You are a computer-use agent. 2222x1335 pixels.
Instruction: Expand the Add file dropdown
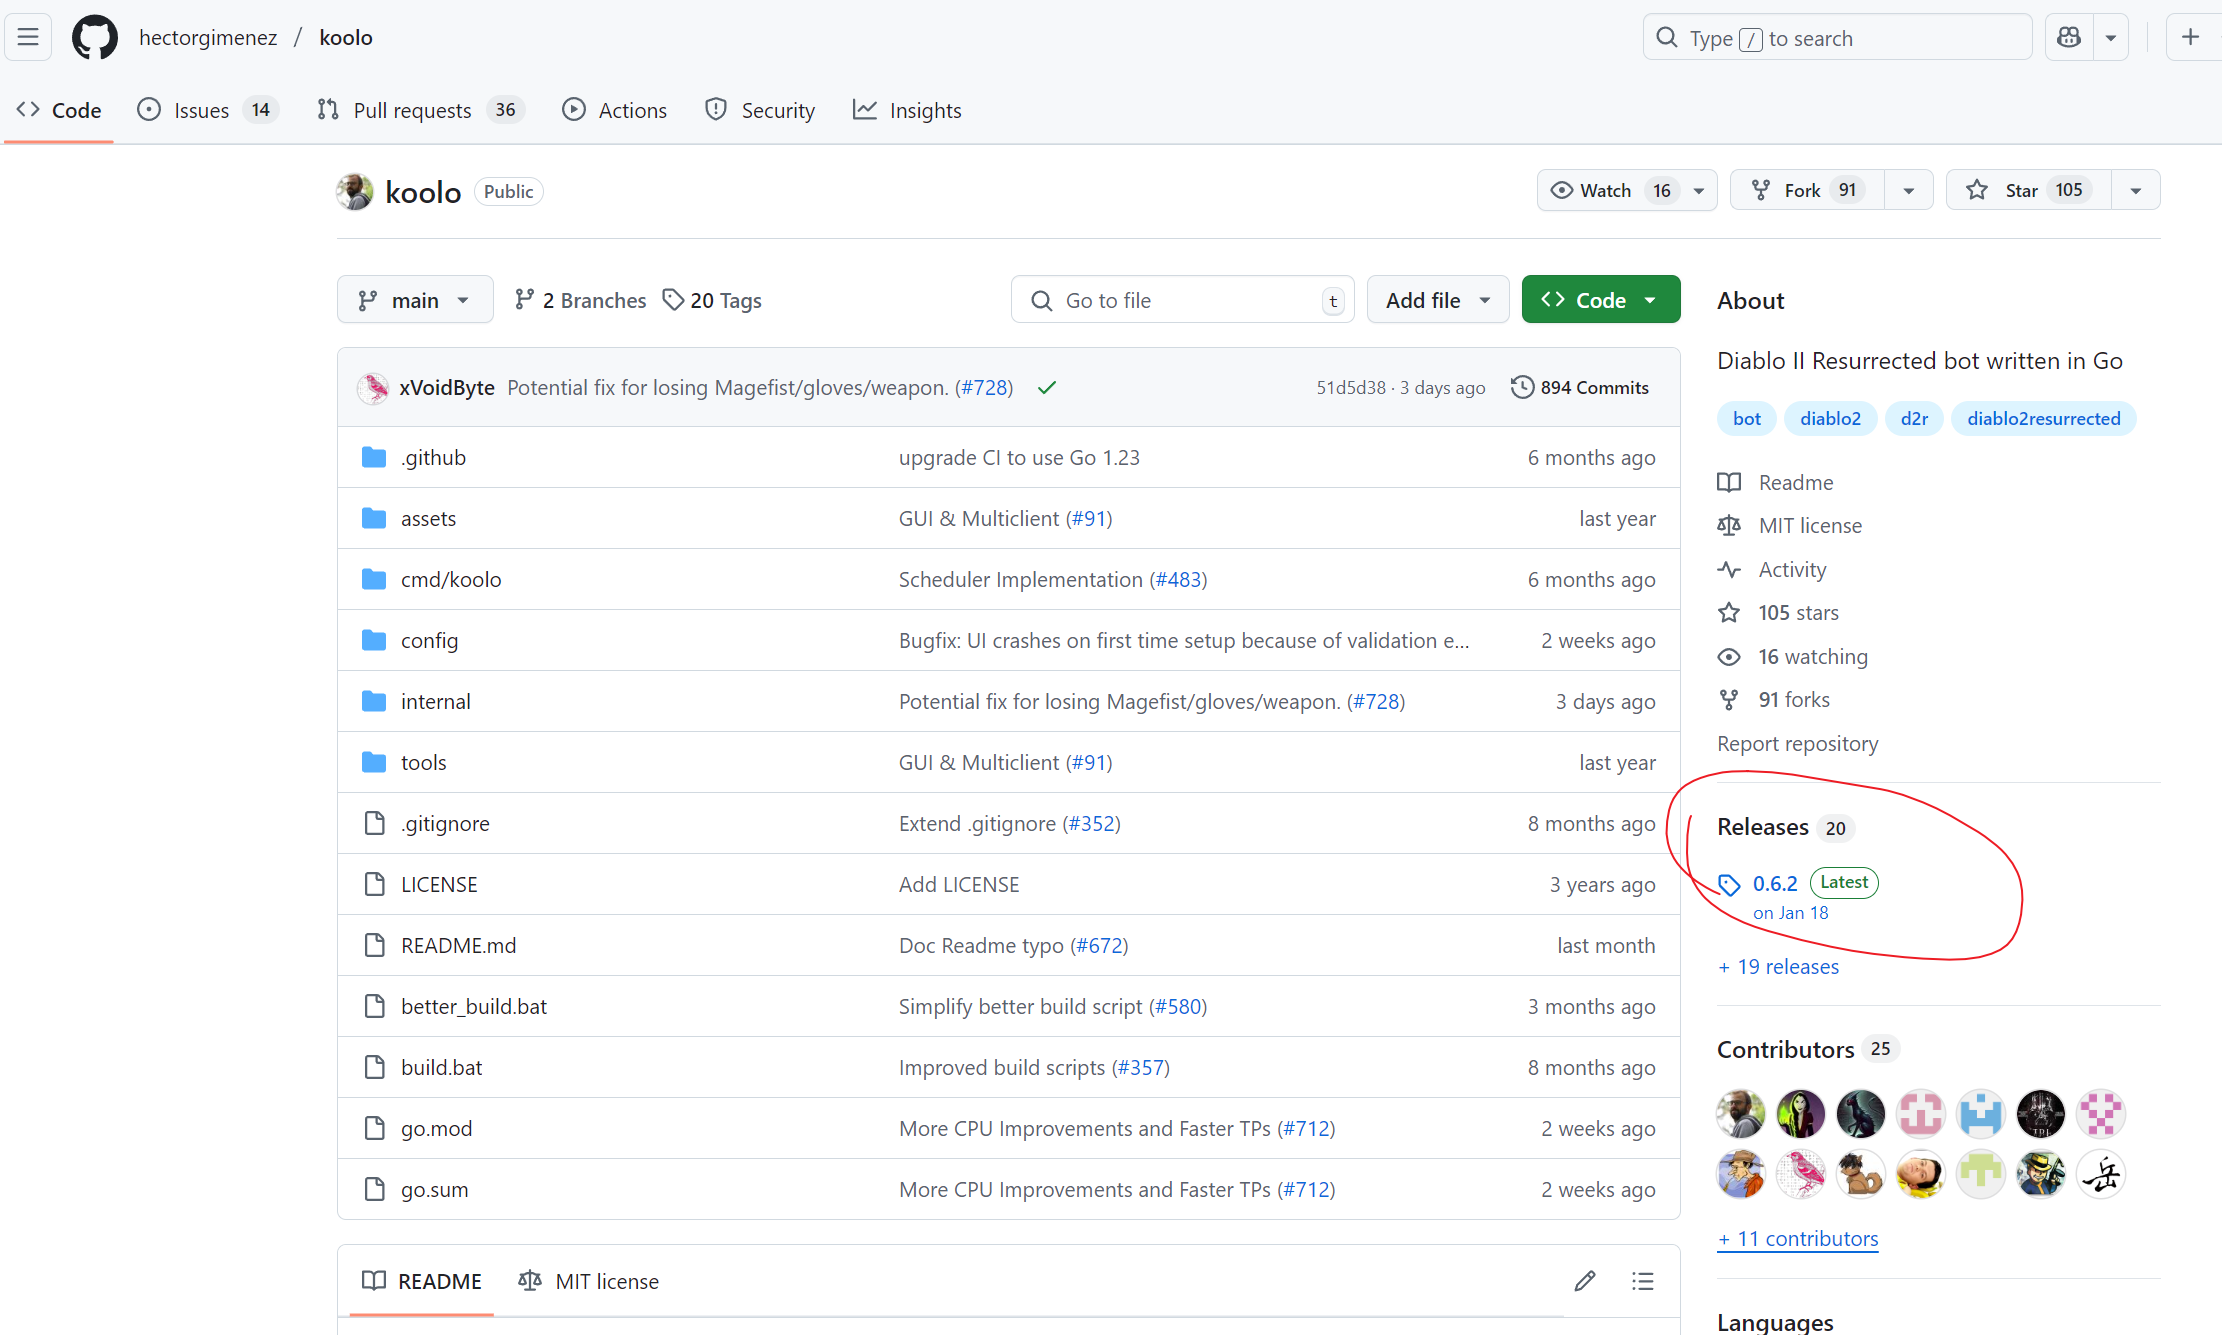coord(1437,300)
